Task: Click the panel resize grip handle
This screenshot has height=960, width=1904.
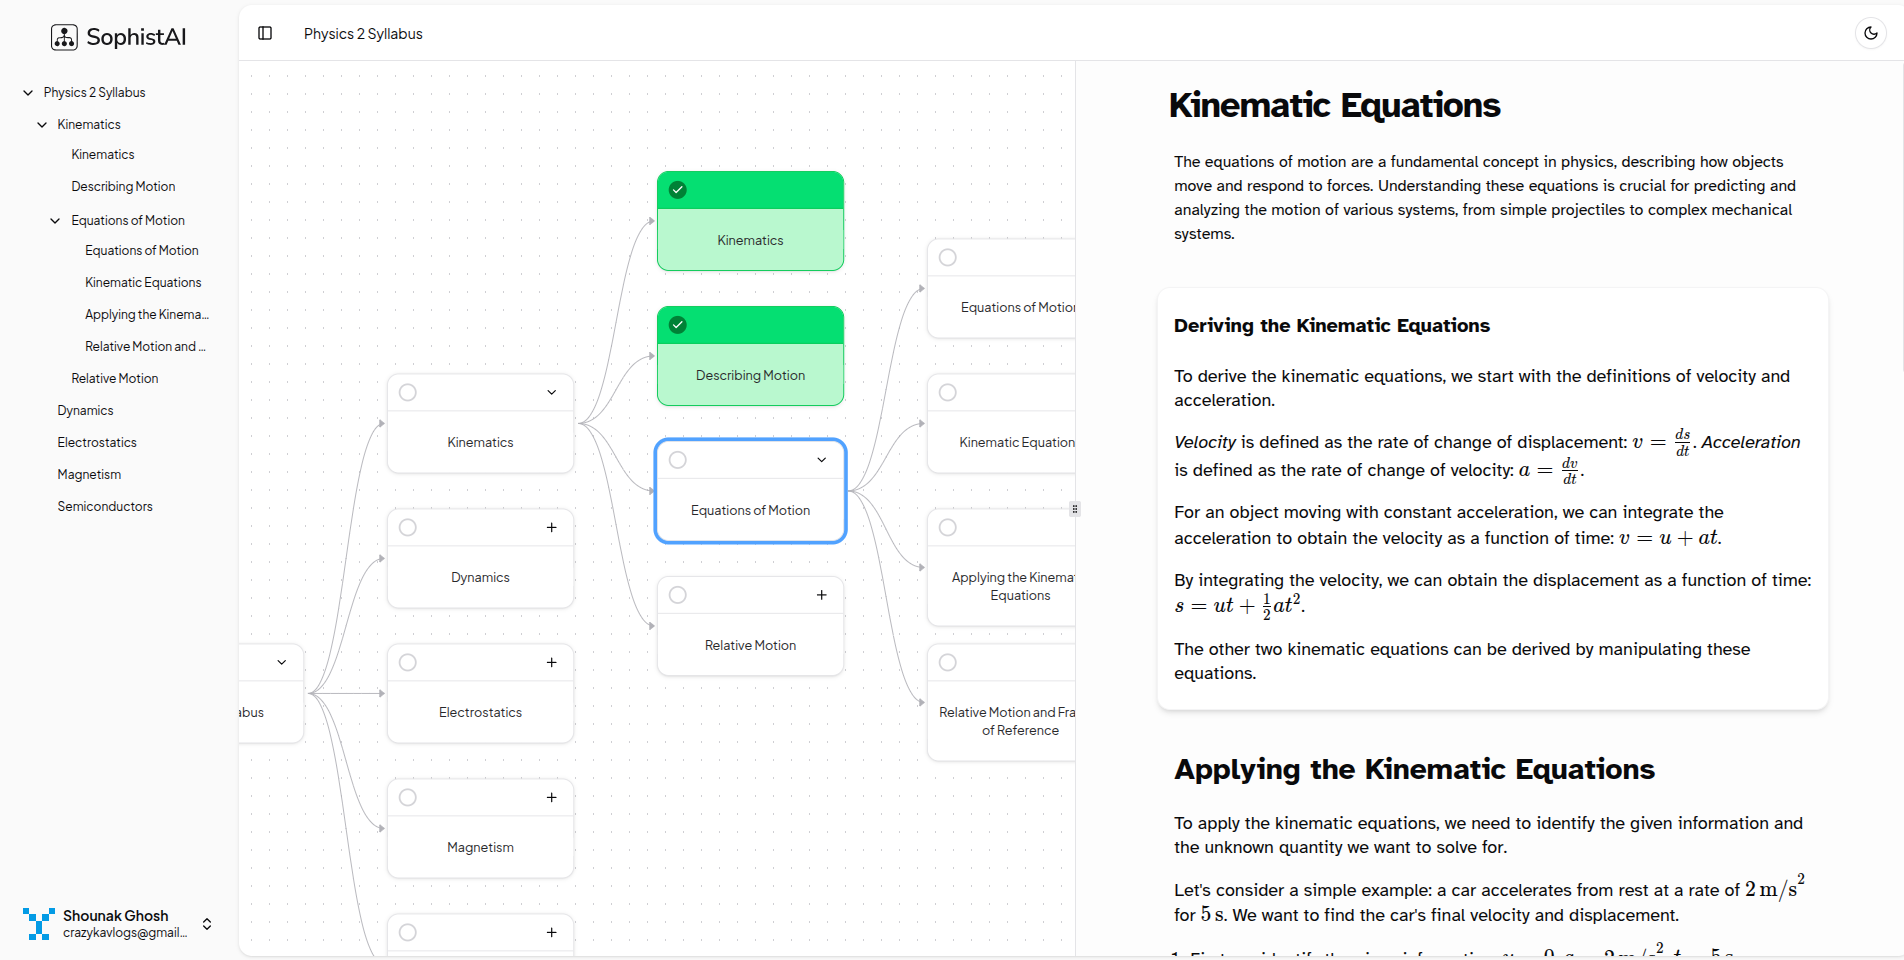Action: click(1075, 509)
